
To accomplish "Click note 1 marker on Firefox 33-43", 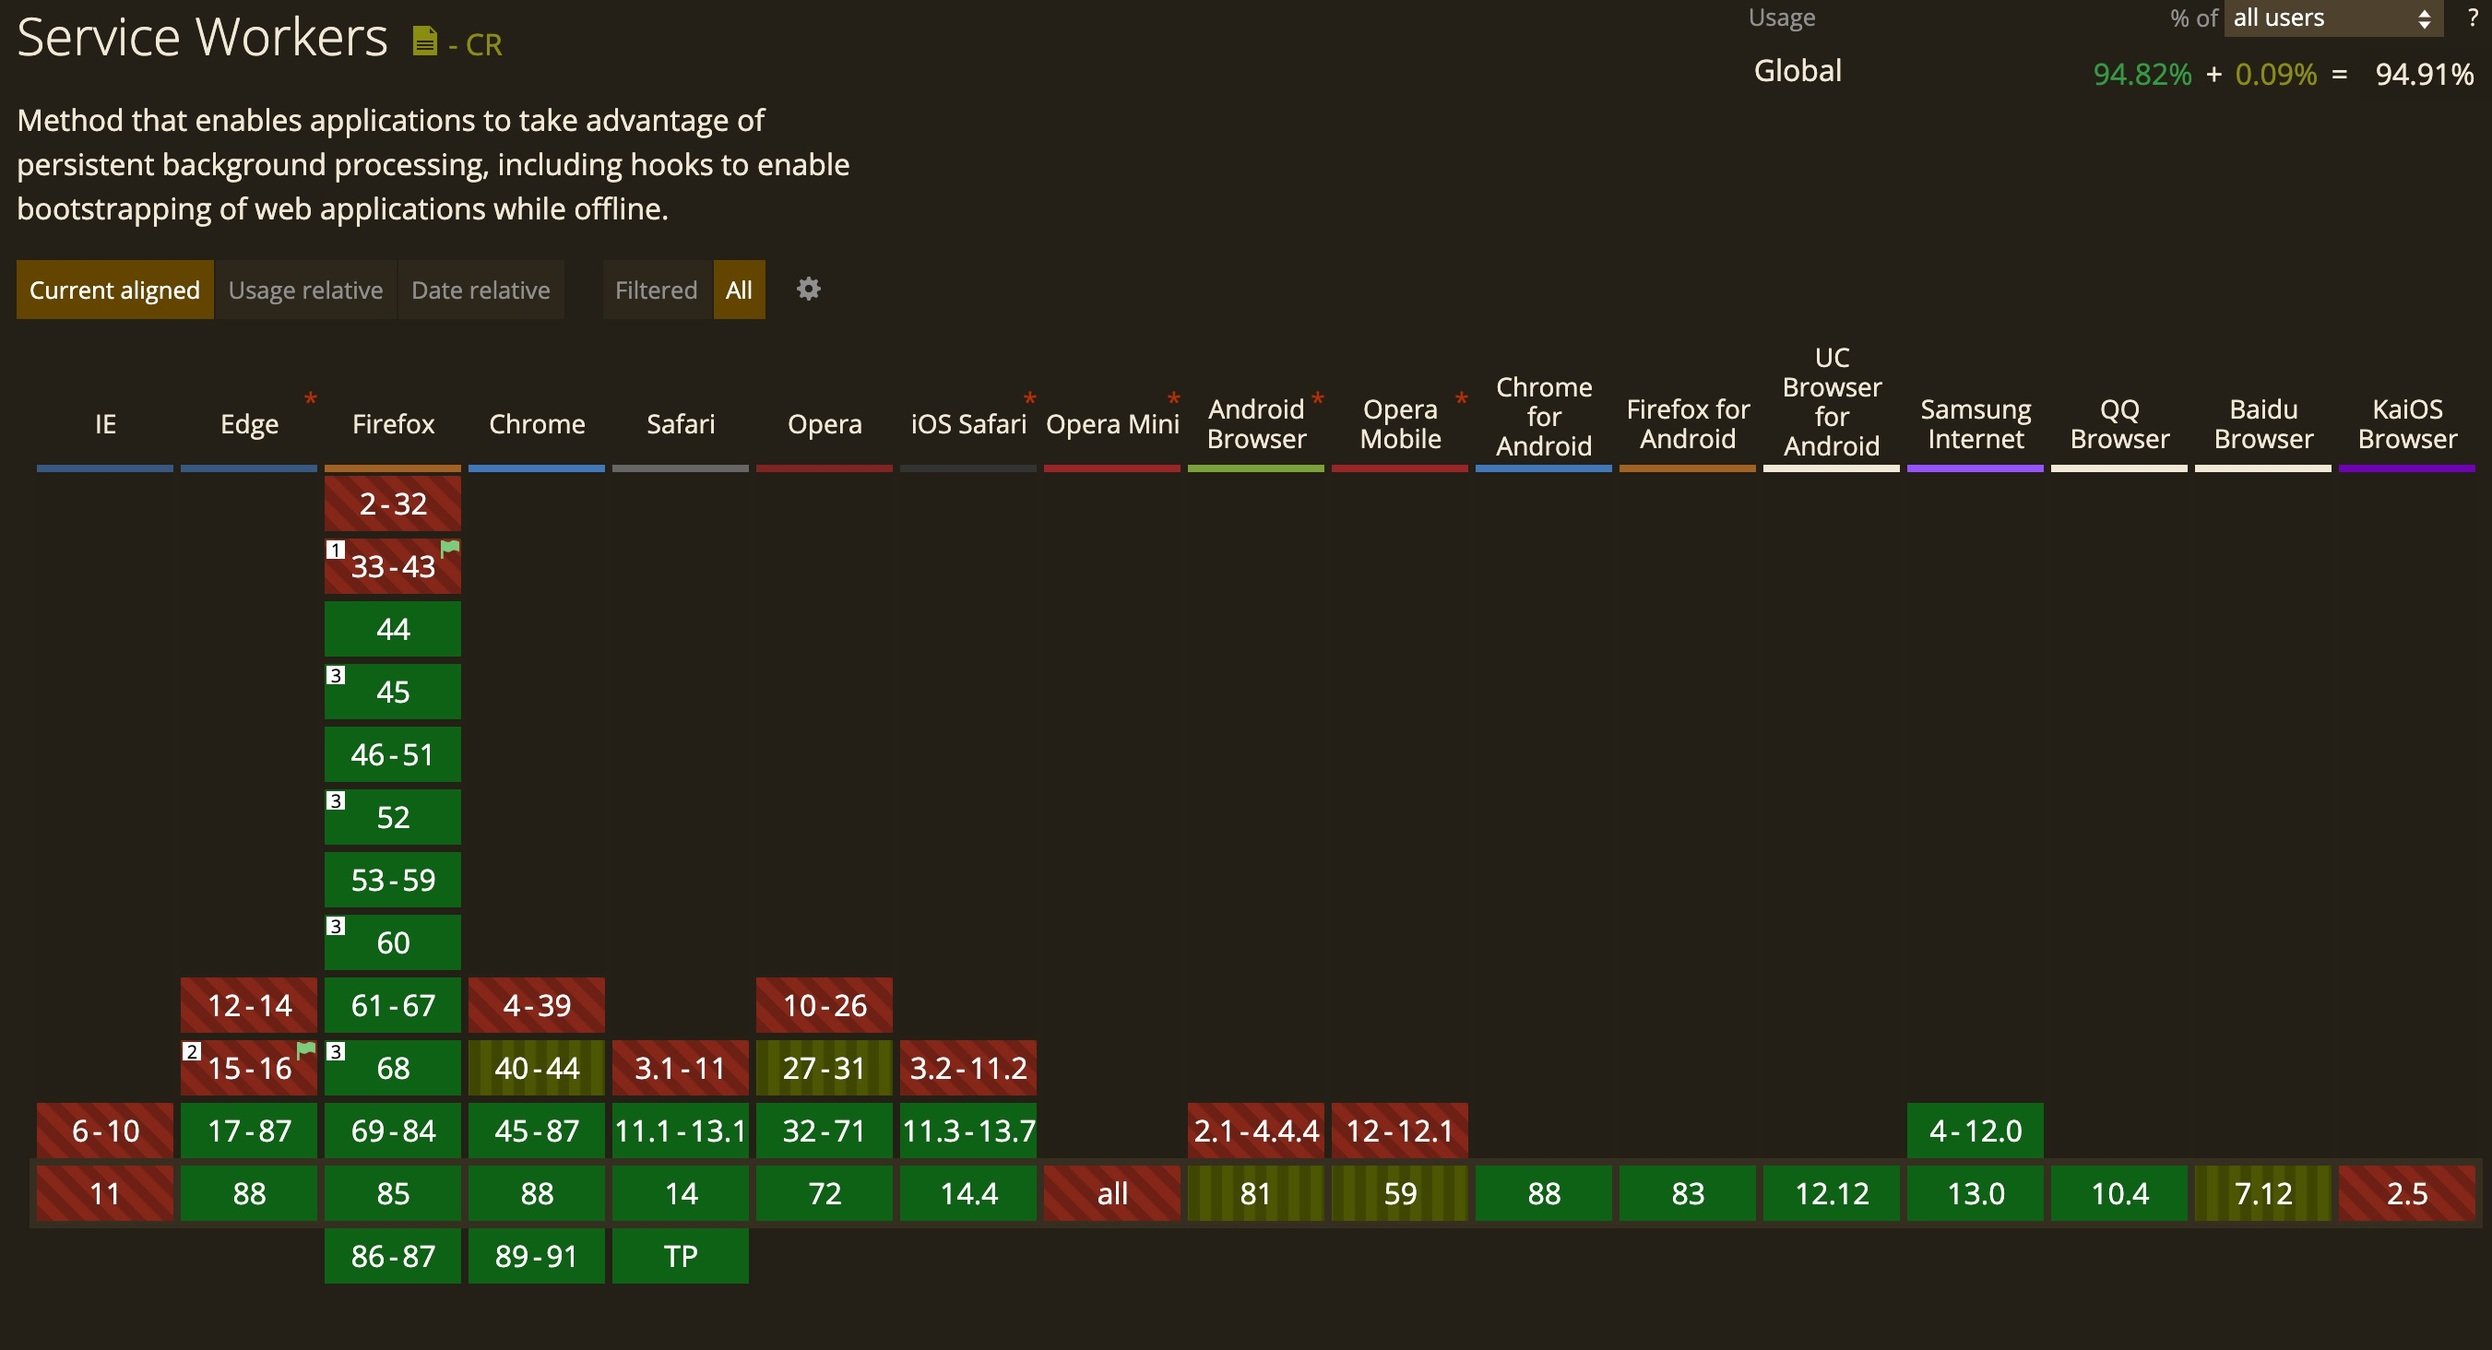I will click(x=336, y=549).
